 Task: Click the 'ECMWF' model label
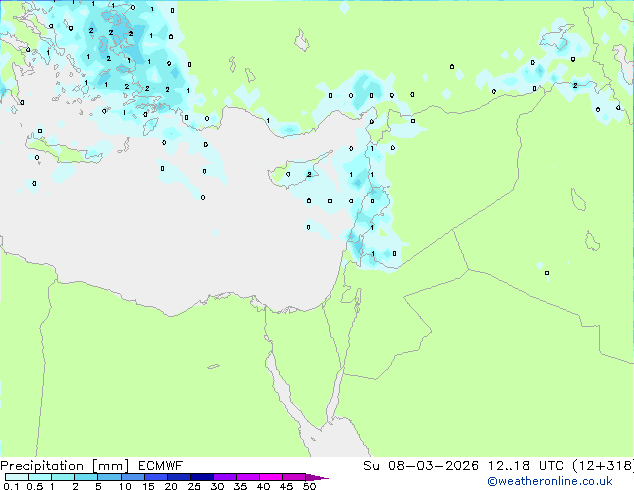tap(161, 466)
